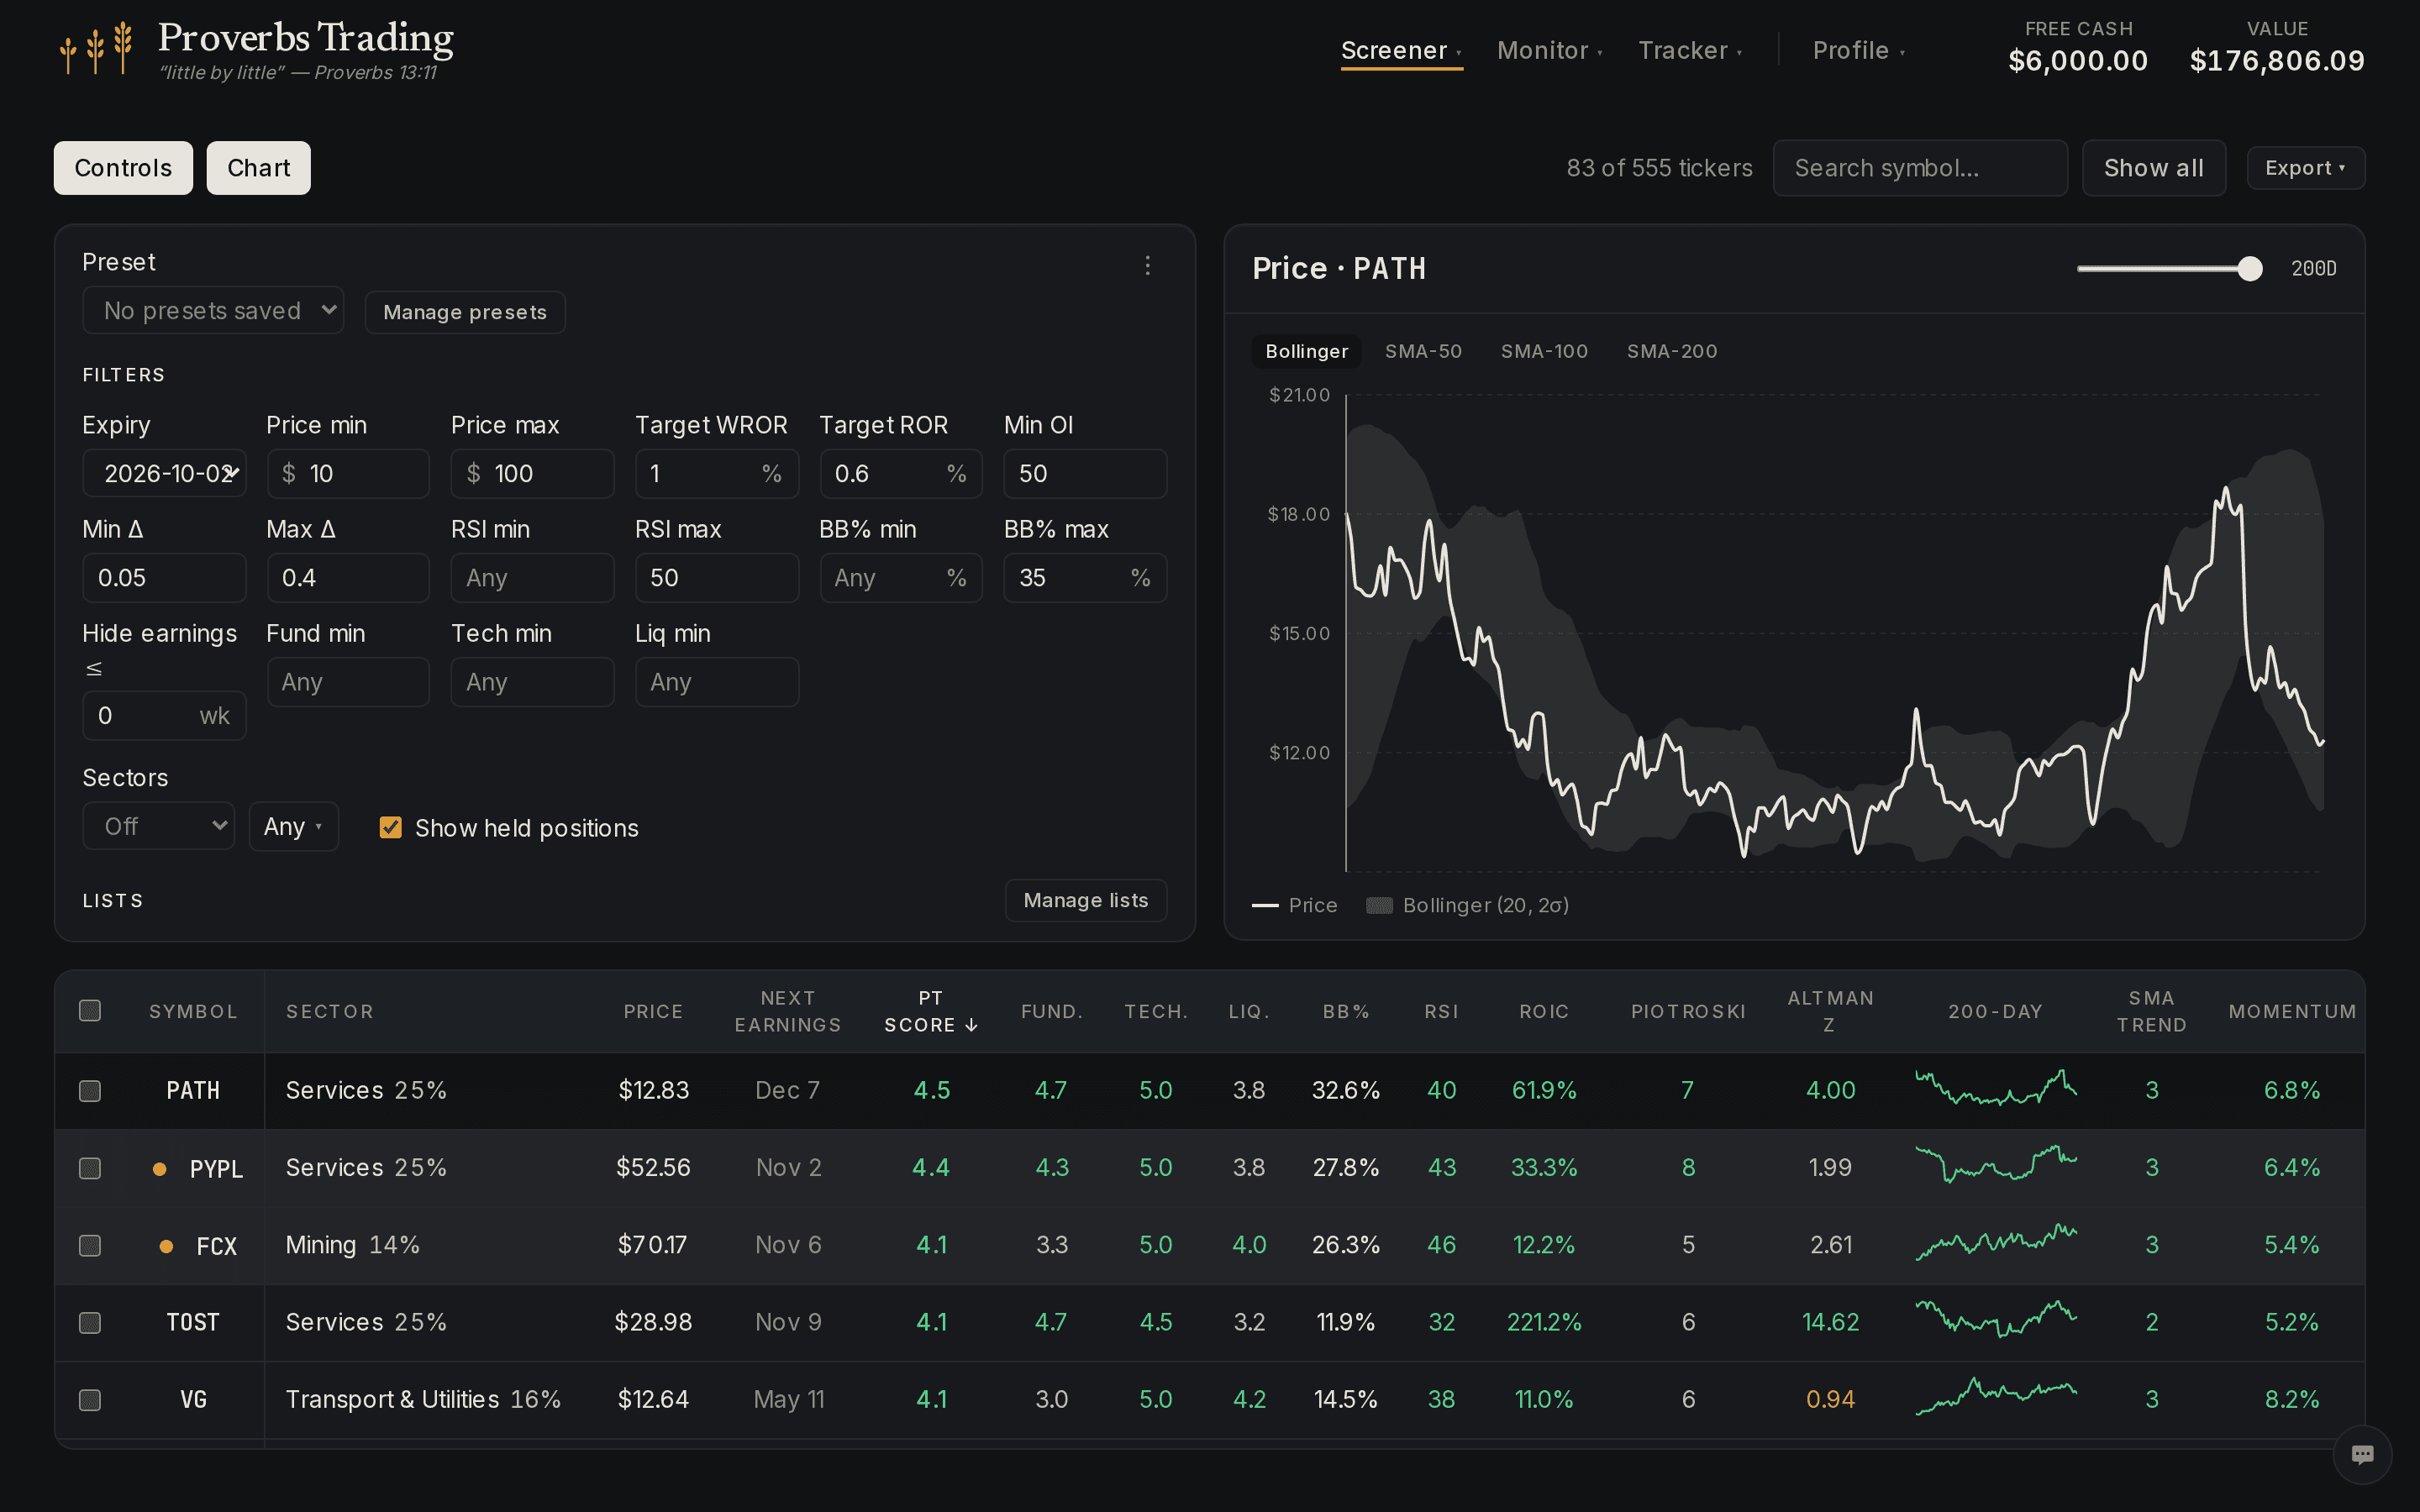Click the orange held-position dot beside PYPL
The image size is (2420, 1512).
point(159,1168)
